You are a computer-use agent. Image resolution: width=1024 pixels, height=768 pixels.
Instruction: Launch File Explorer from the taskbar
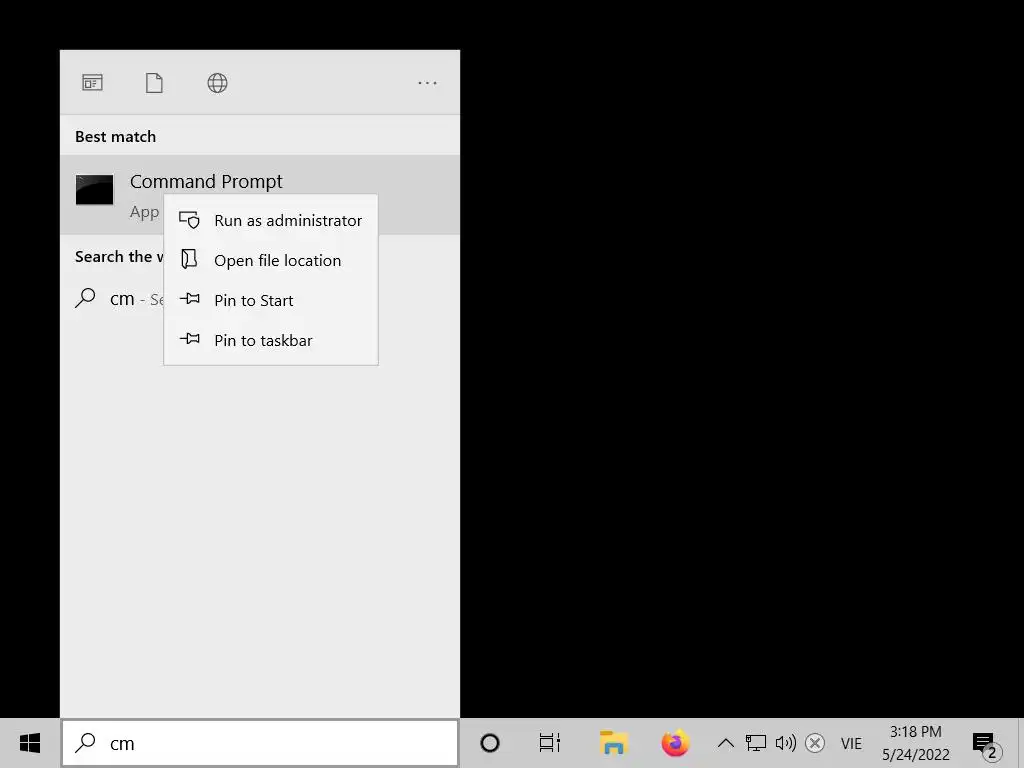point(613,743)
